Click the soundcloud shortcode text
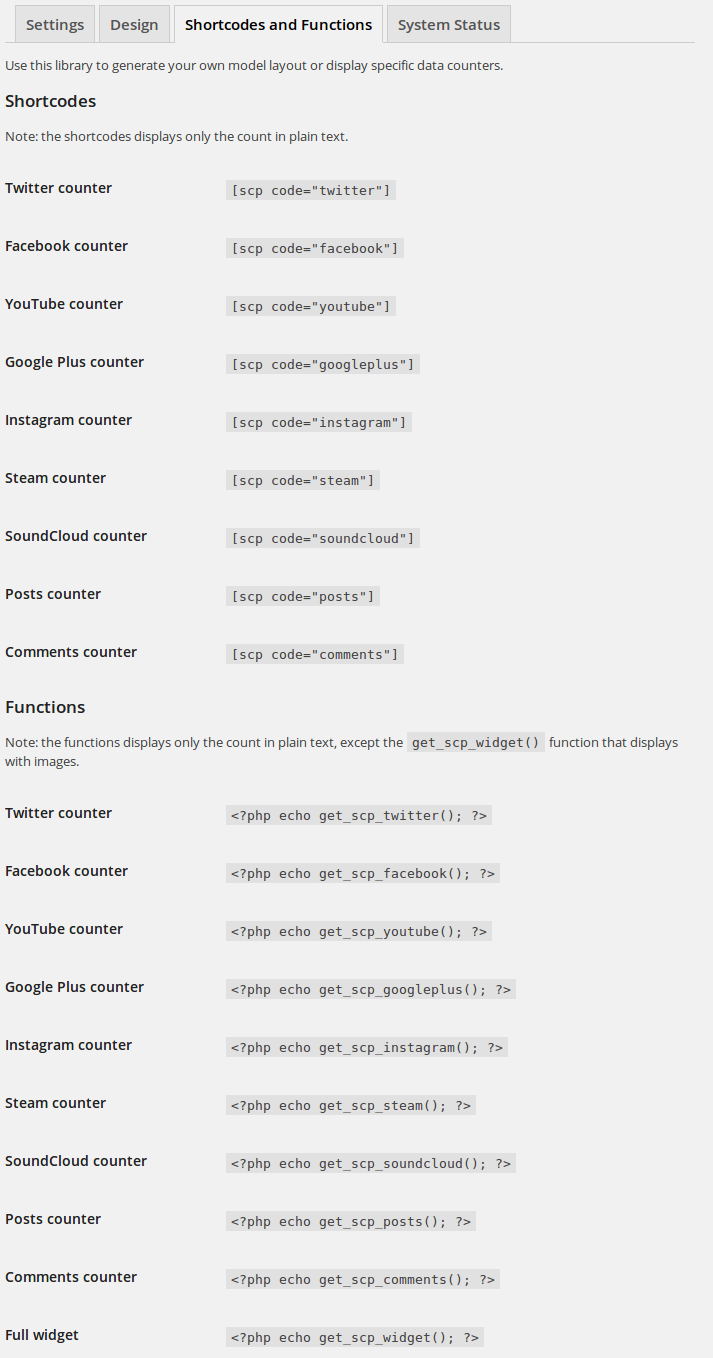 point(323,538)
